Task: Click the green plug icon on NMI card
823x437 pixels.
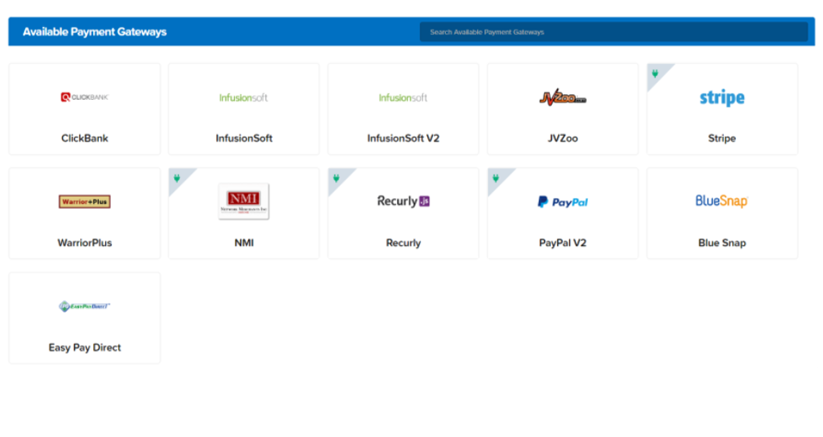Action: [x=177, y=178]
